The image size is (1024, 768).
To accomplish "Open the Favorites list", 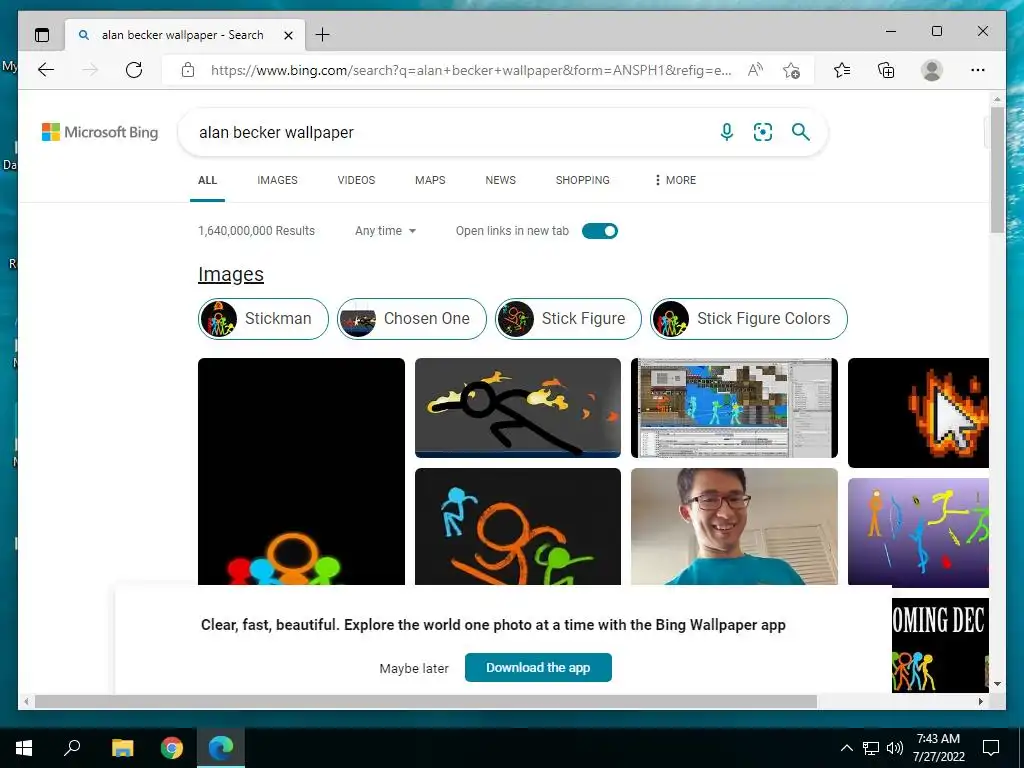I will [842, 70].
